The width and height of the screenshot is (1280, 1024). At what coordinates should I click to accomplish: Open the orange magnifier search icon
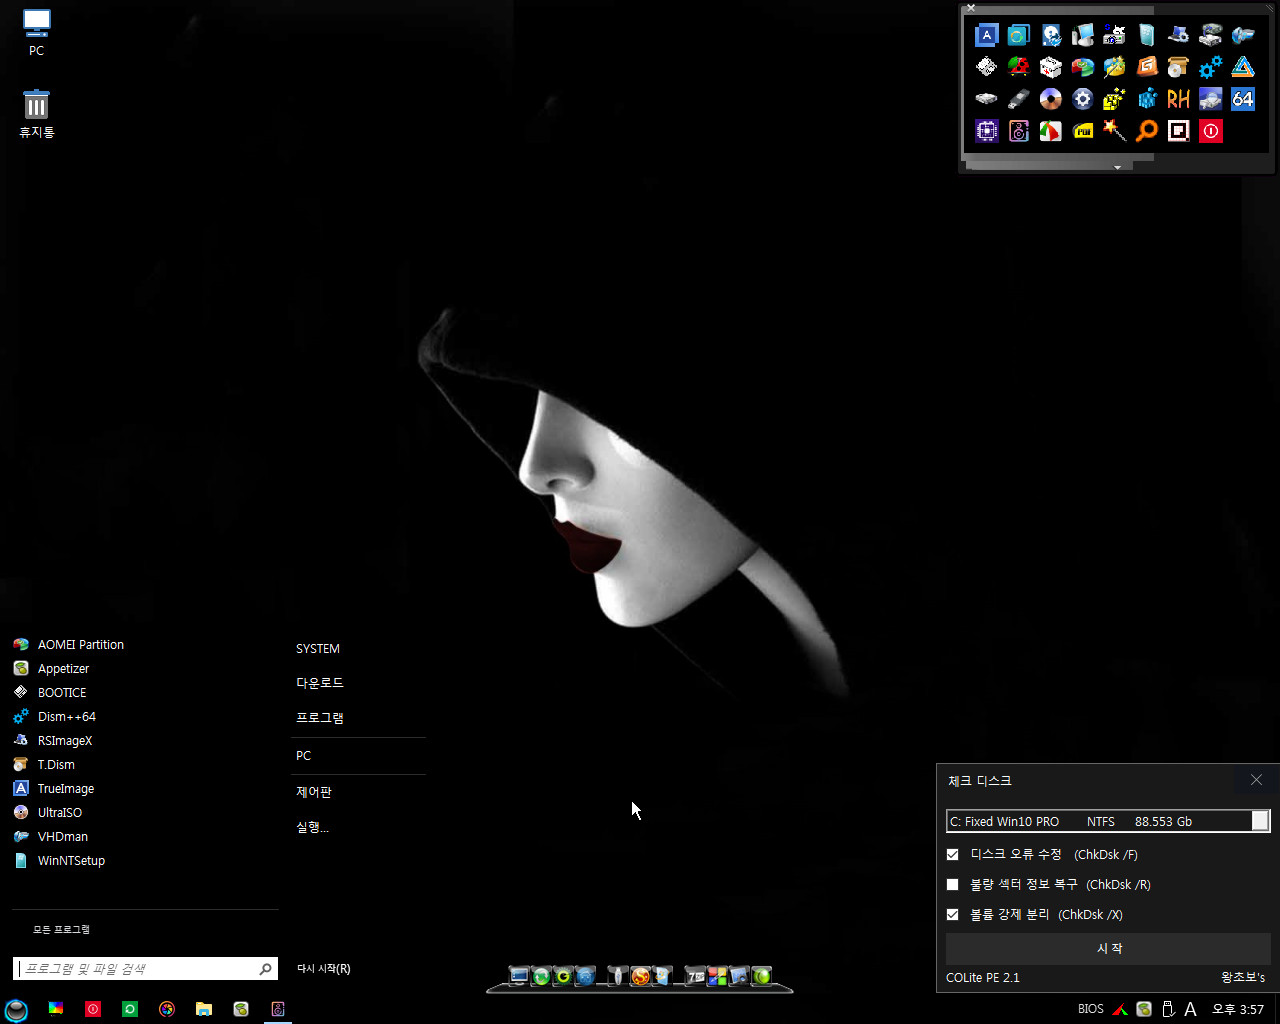point(1146,131)
